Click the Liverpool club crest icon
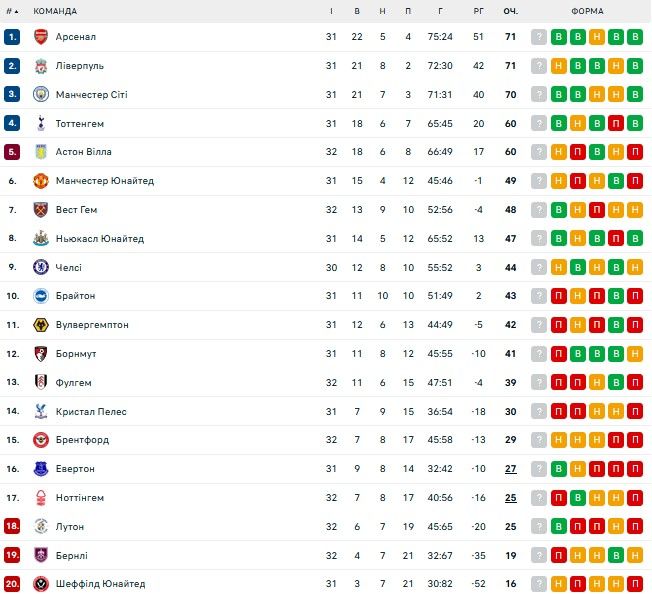The width and height of the screenshot is (652, 594). [x=41, y=66]
